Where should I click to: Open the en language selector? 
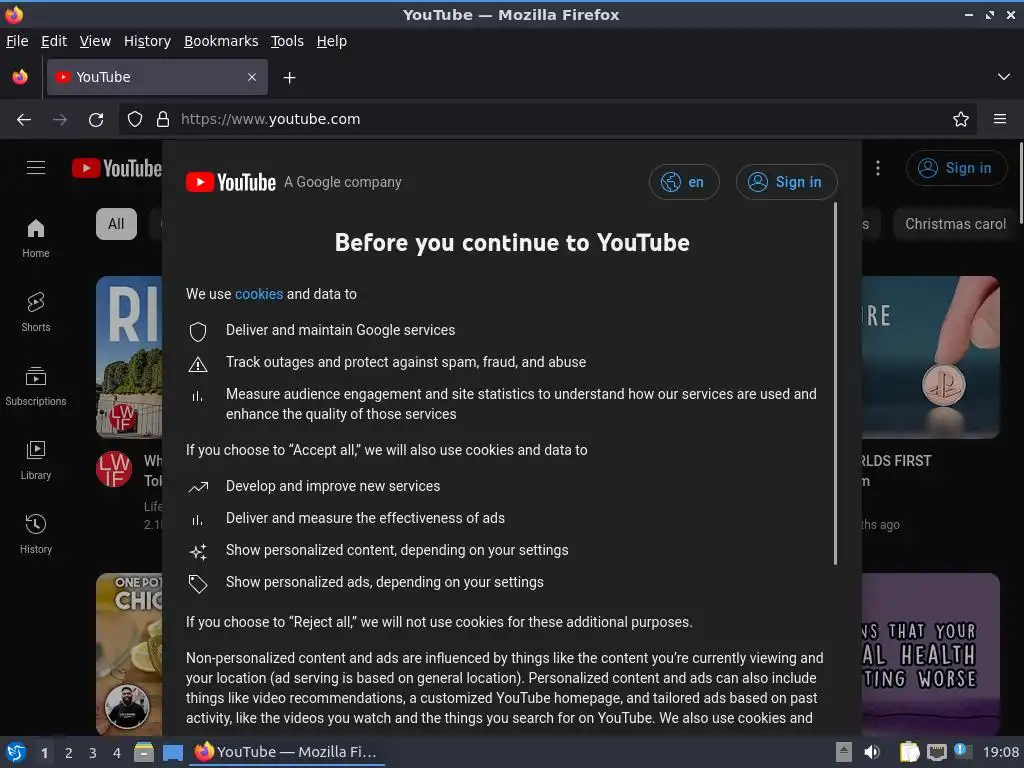coord(684,182)
